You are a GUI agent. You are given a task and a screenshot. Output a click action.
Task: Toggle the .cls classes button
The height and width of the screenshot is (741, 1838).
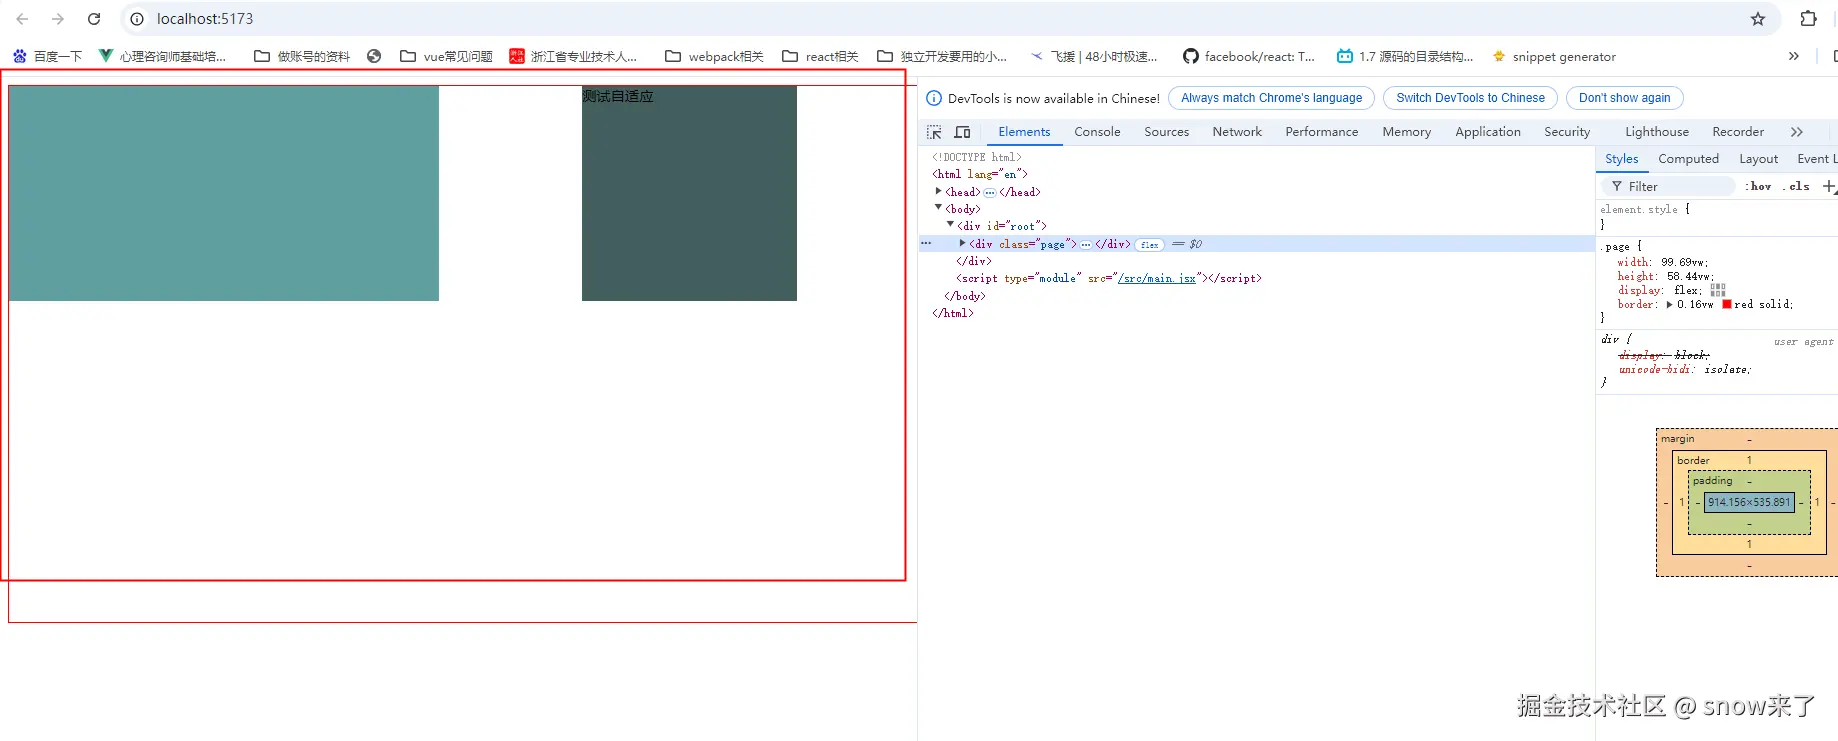(1796, 186)
